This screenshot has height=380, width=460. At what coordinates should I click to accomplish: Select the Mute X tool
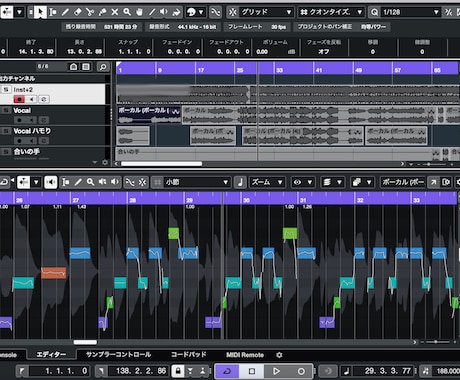click(x=115, y=12)
